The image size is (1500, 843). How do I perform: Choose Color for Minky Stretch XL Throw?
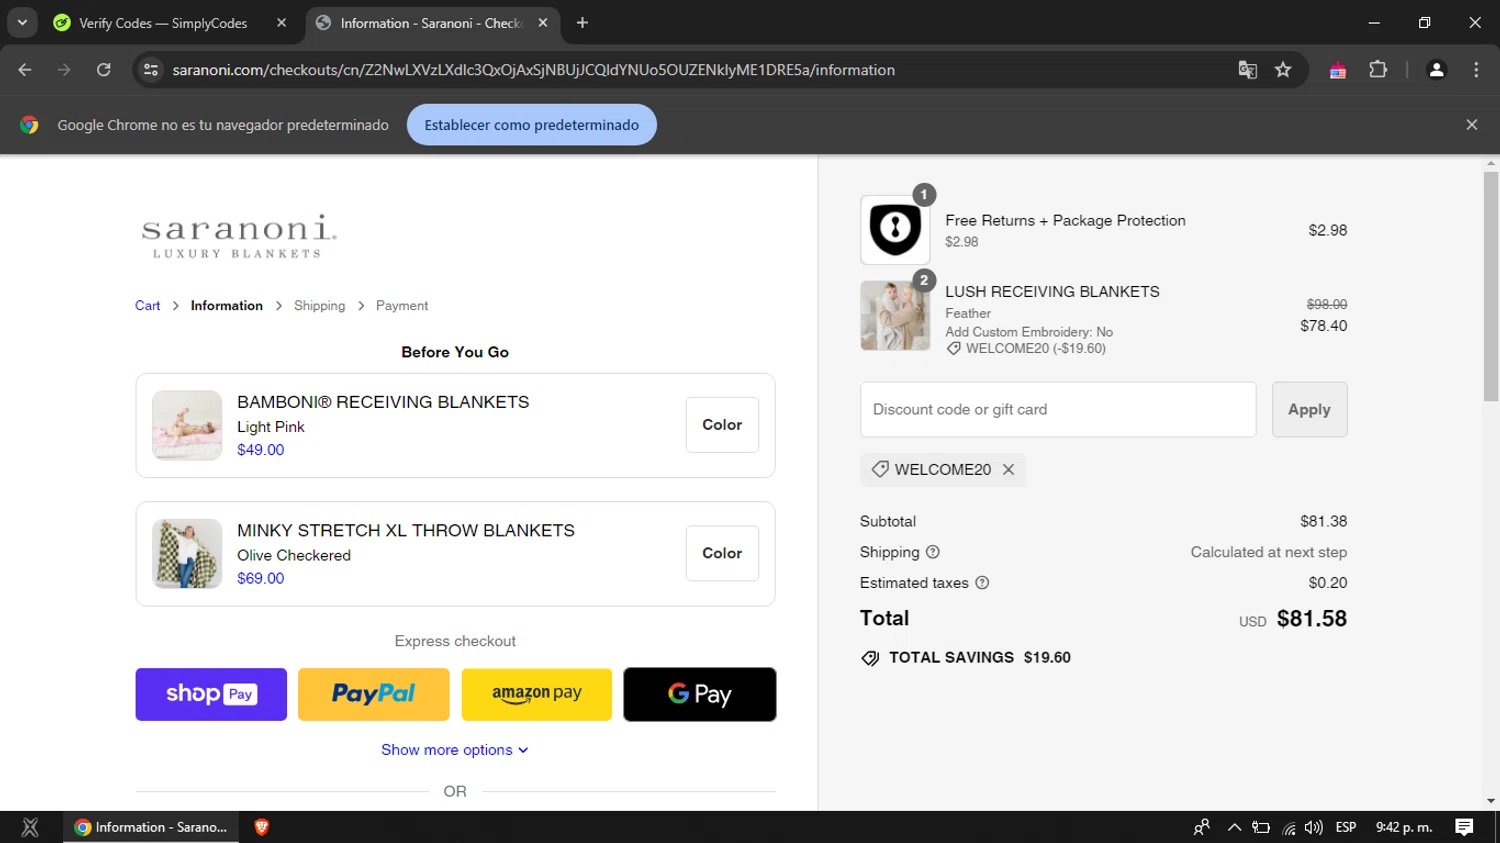coord(722,553)
